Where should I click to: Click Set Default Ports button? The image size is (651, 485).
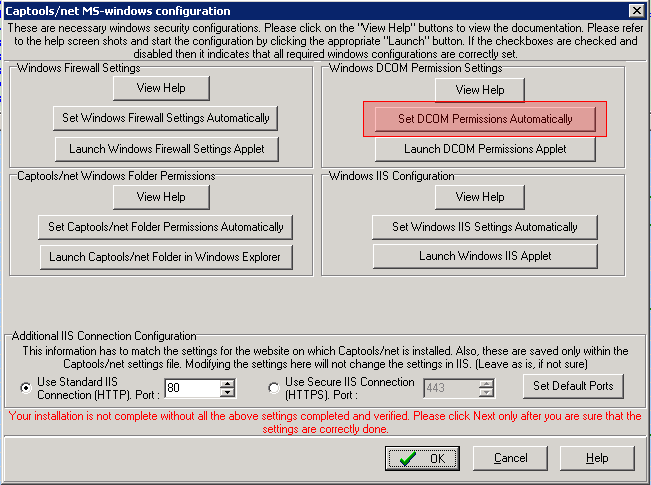pos(573,386)
